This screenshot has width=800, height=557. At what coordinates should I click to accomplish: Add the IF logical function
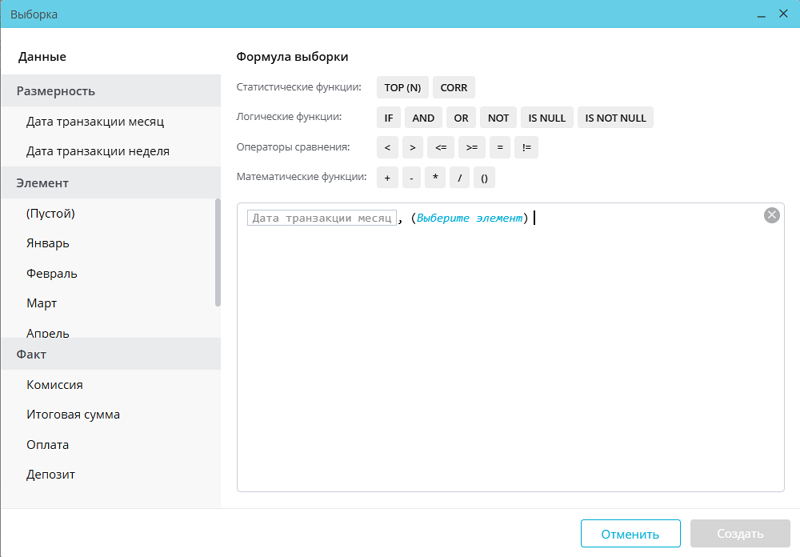(389, 118)
